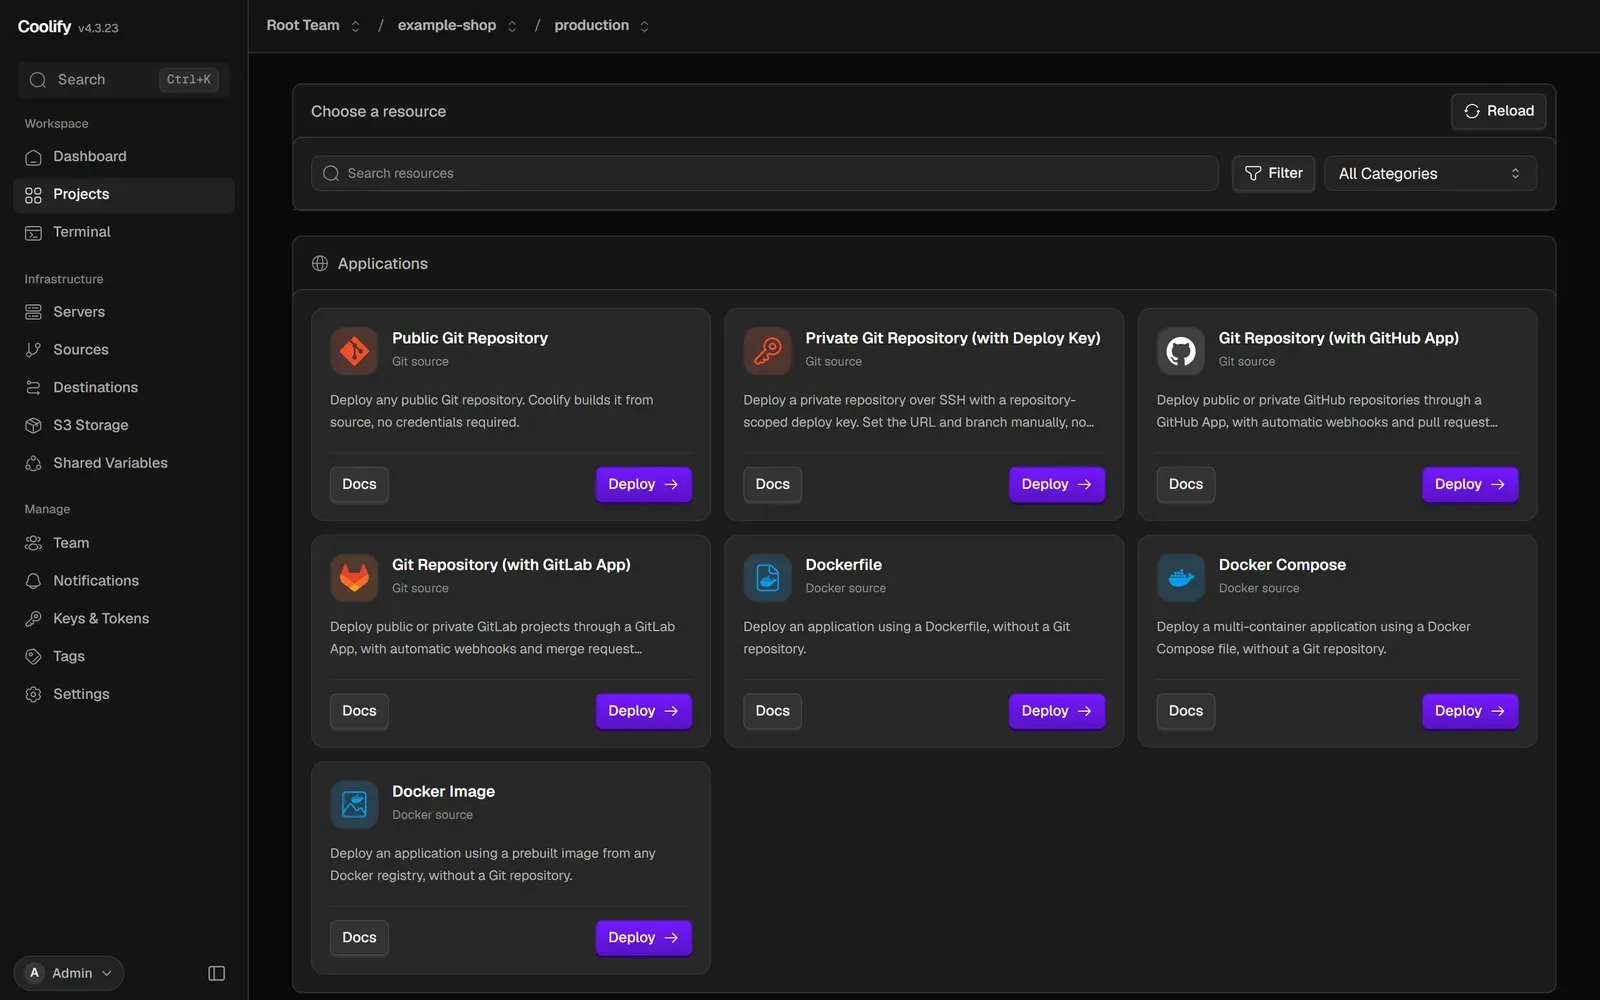Click the Applications globe icon

(320, 264)
